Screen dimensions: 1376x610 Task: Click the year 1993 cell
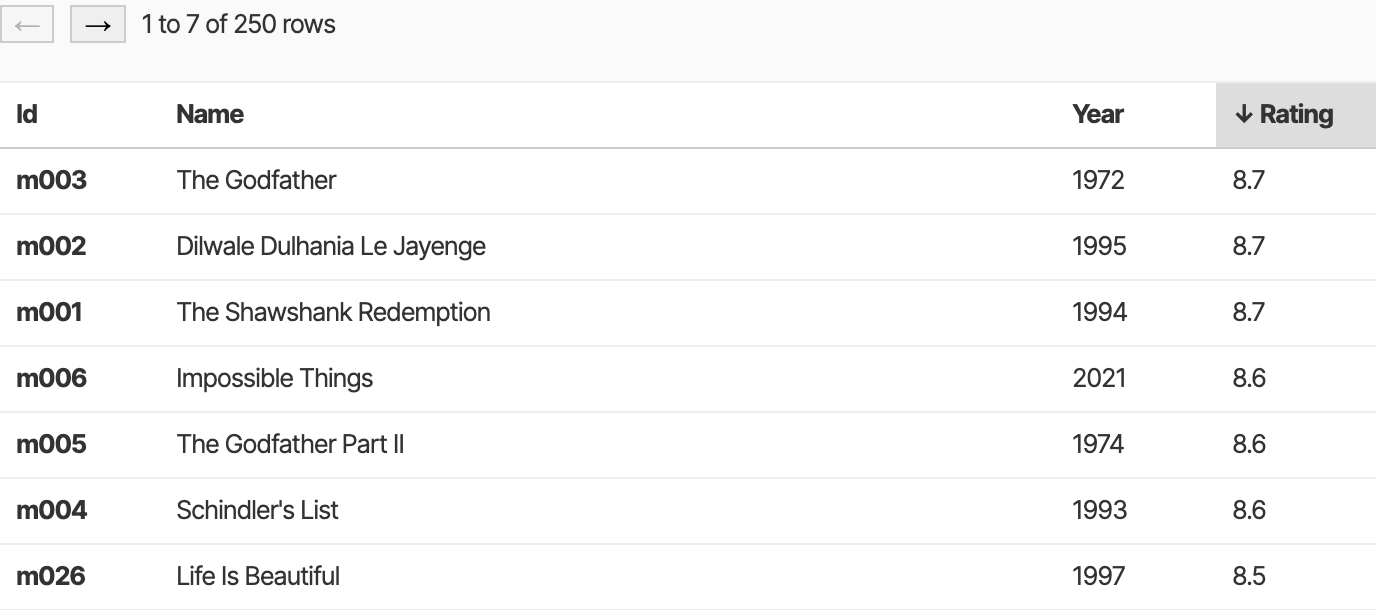[x=1100, y=510]
